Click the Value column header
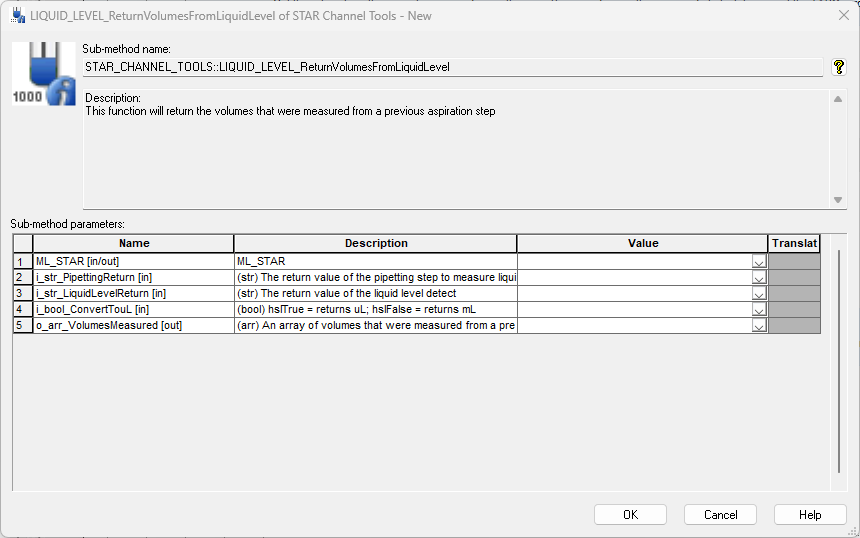This screenshot has height=538, width=860. point(643,243)
